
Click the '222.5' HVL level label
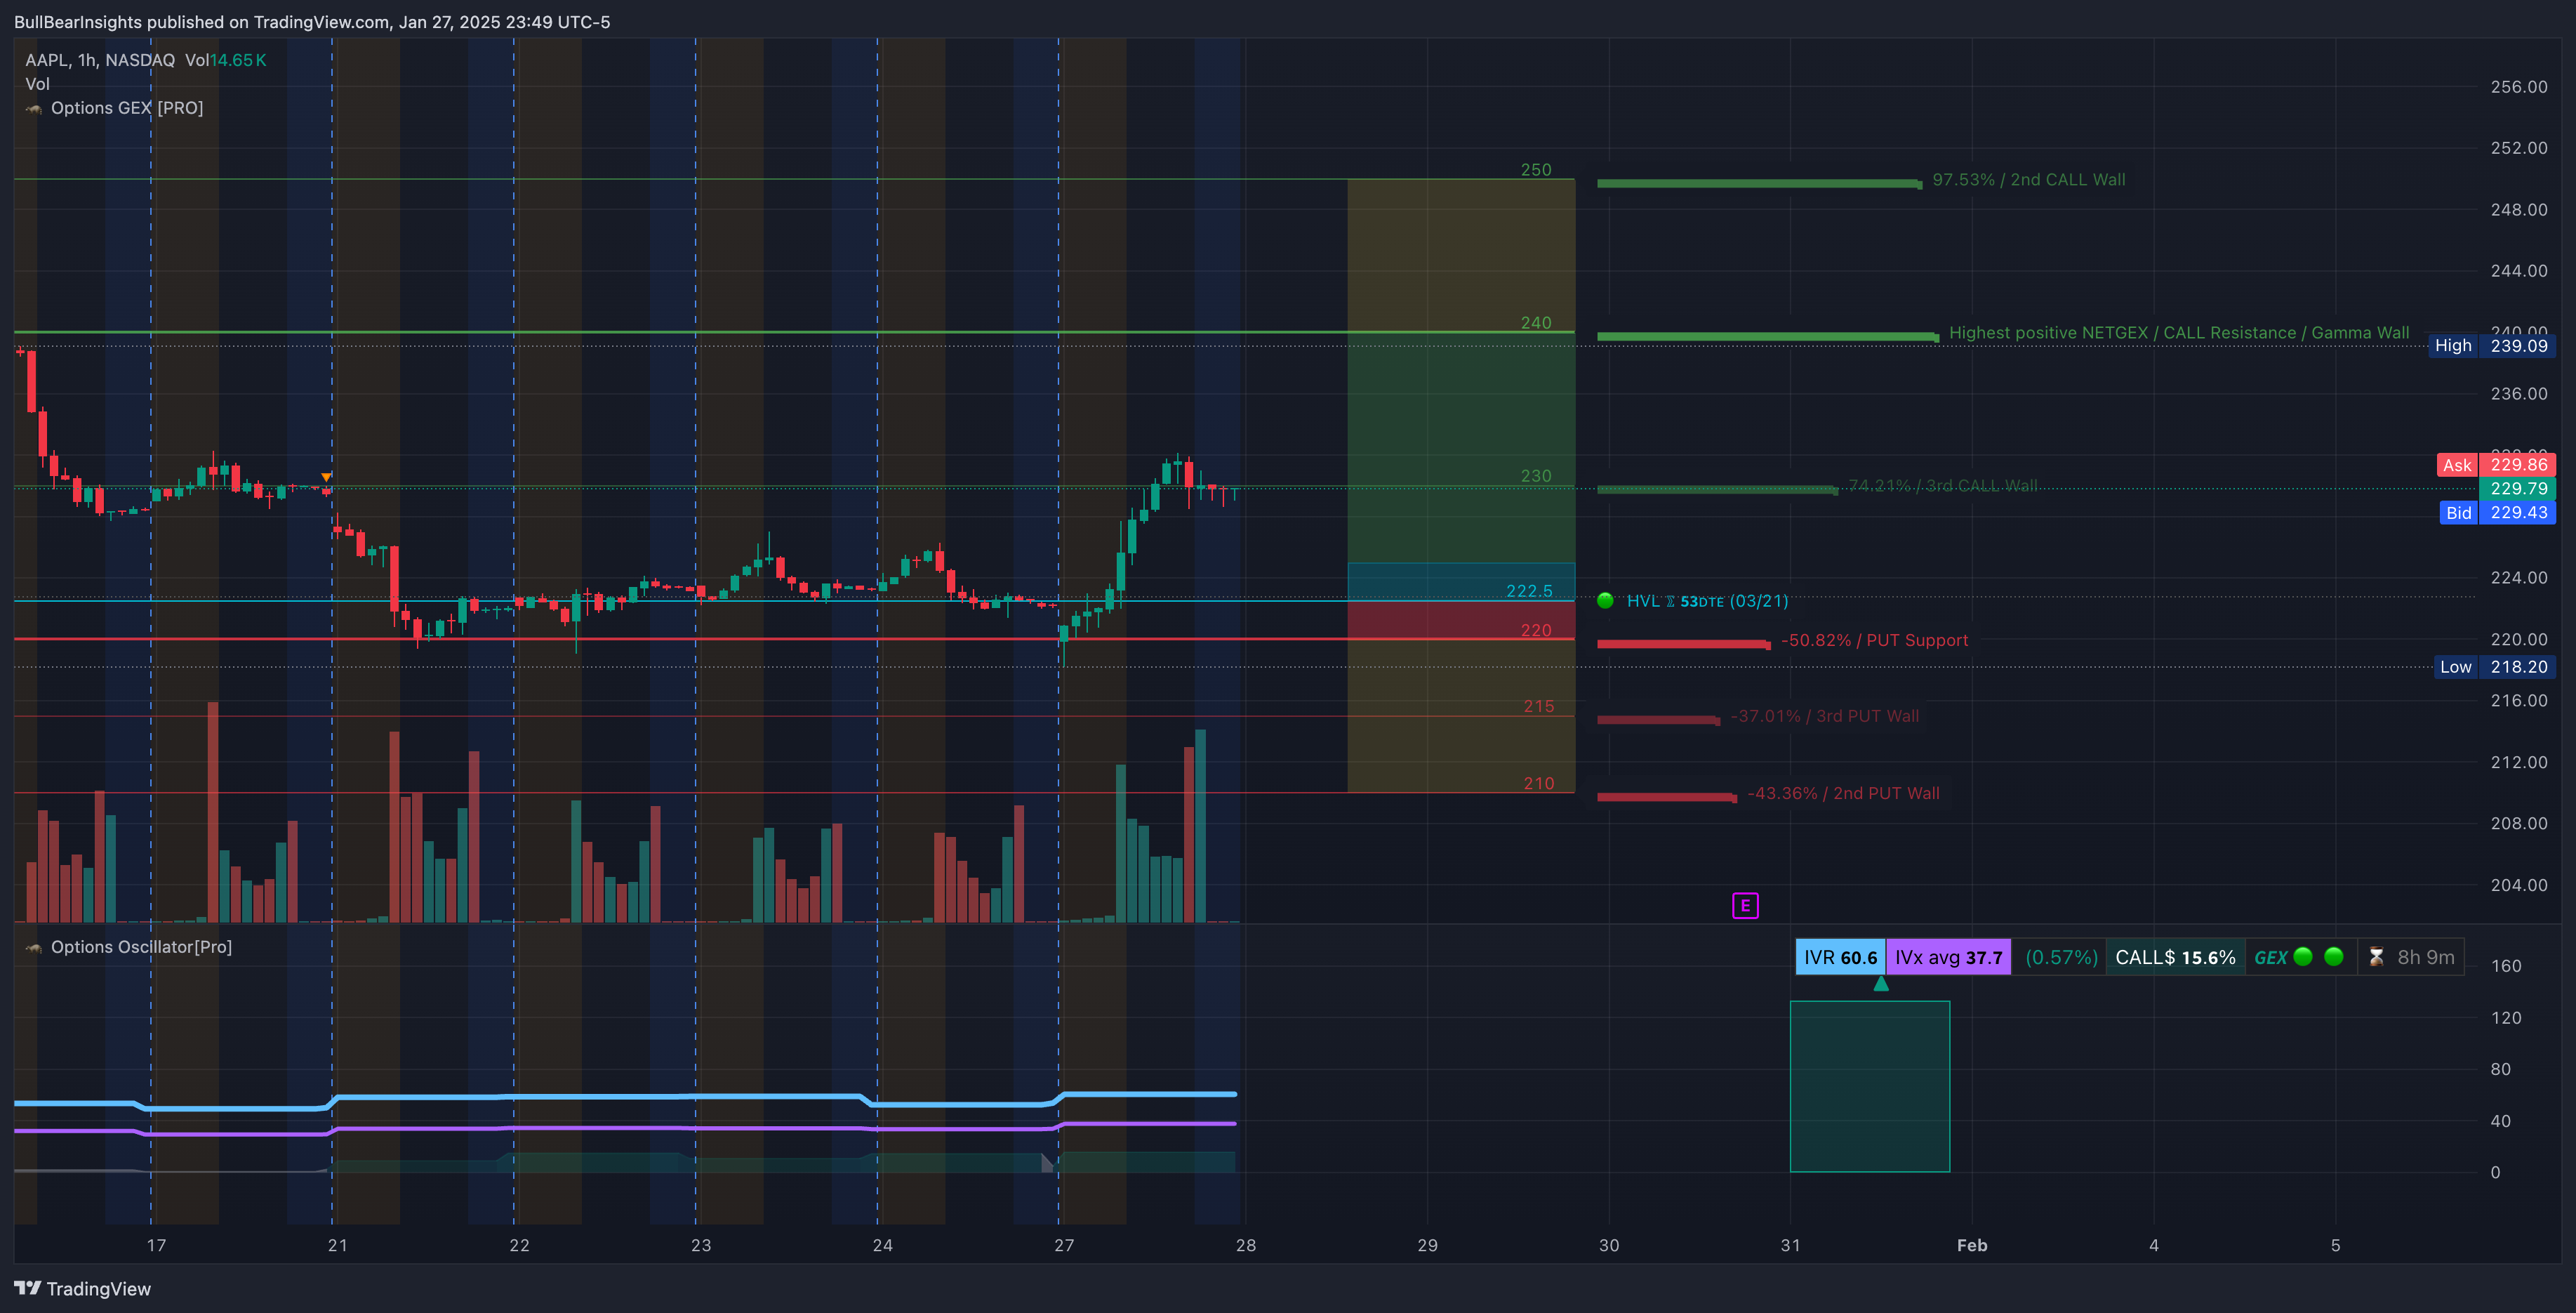pyautogui.click(x=1529, y=591)
